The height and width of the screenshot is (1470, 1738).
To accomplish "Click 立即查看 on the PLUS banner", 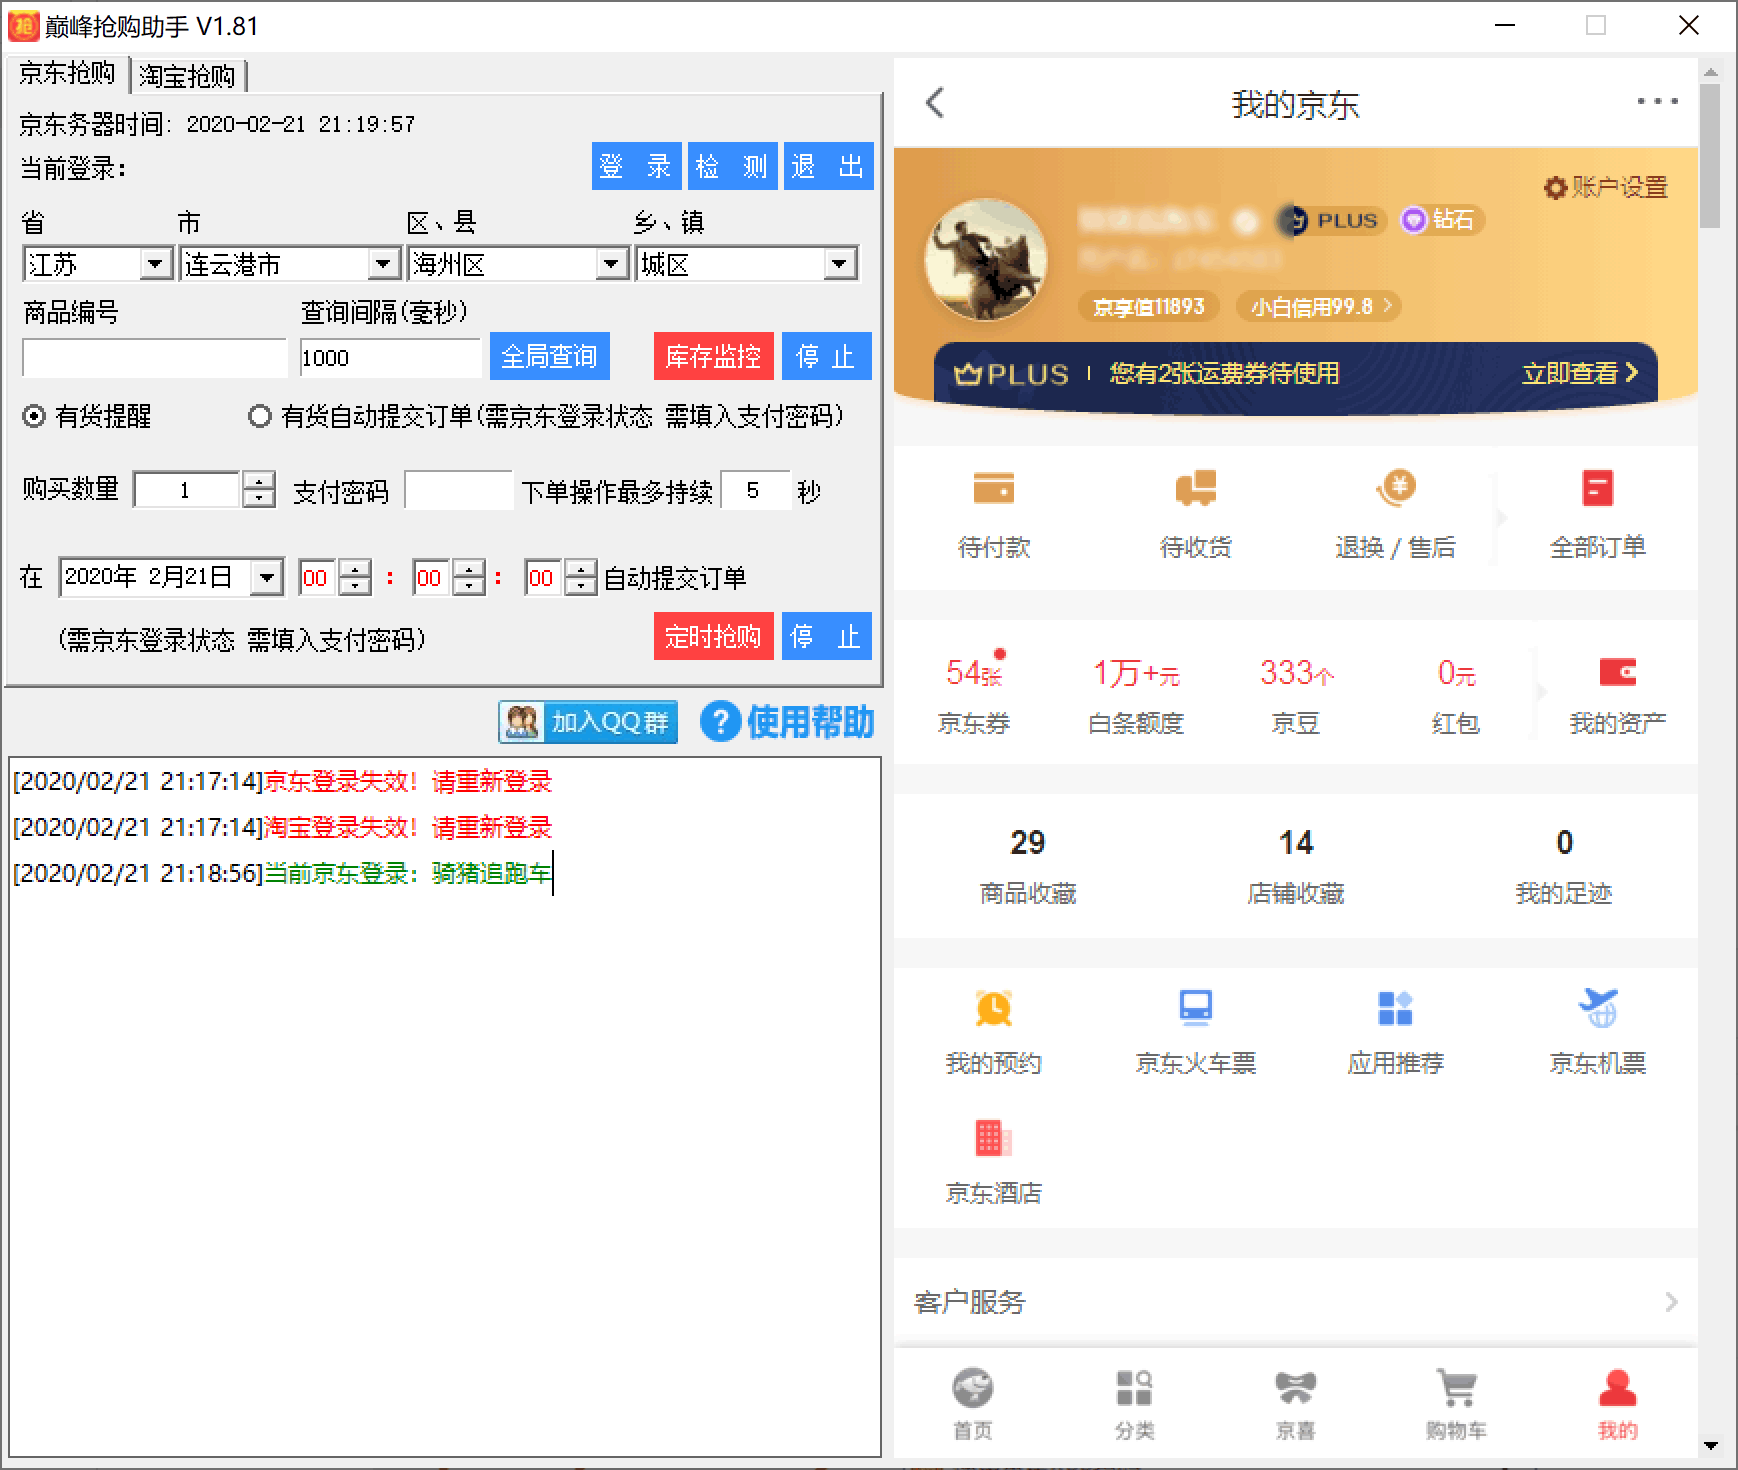I will tap(1580, 373).
